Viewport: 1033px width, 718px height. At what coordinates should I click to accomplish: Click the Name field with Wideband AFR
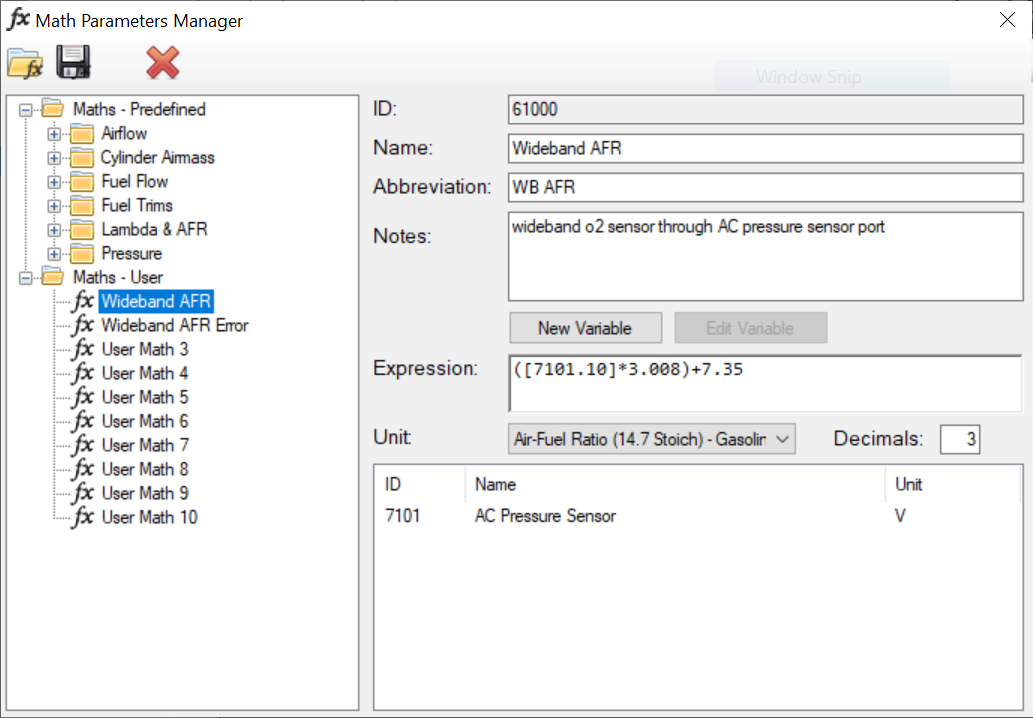(x=765, y=148)
